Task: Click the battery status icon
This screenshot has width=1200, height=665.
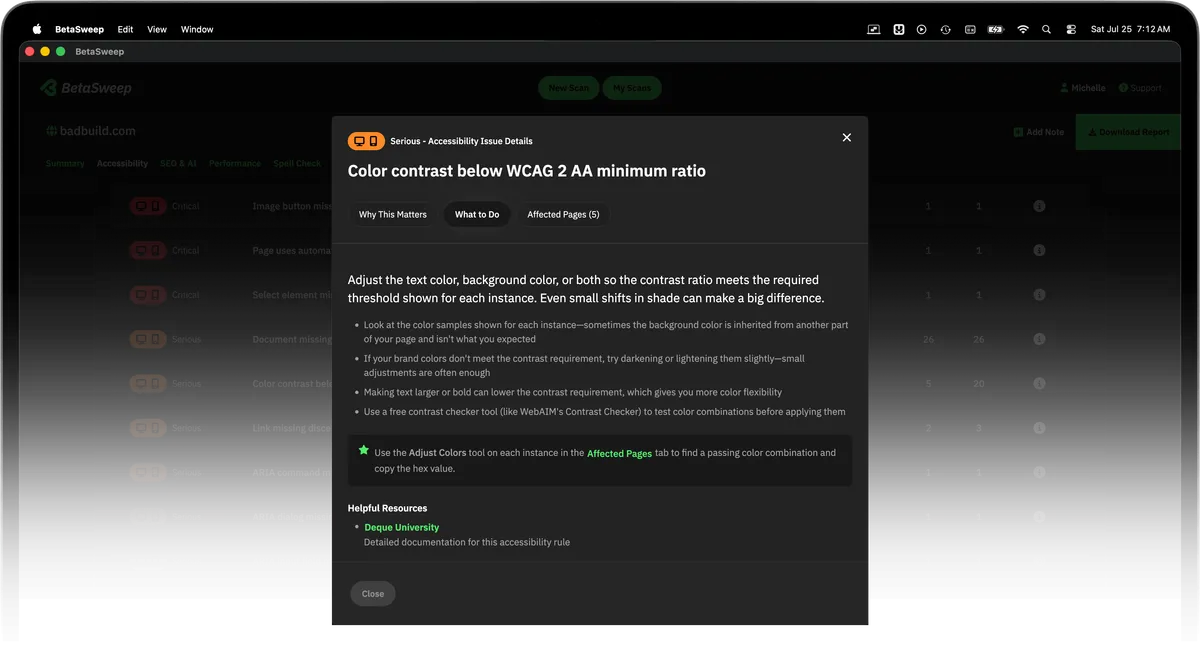Action: click(x=995, y=29)
